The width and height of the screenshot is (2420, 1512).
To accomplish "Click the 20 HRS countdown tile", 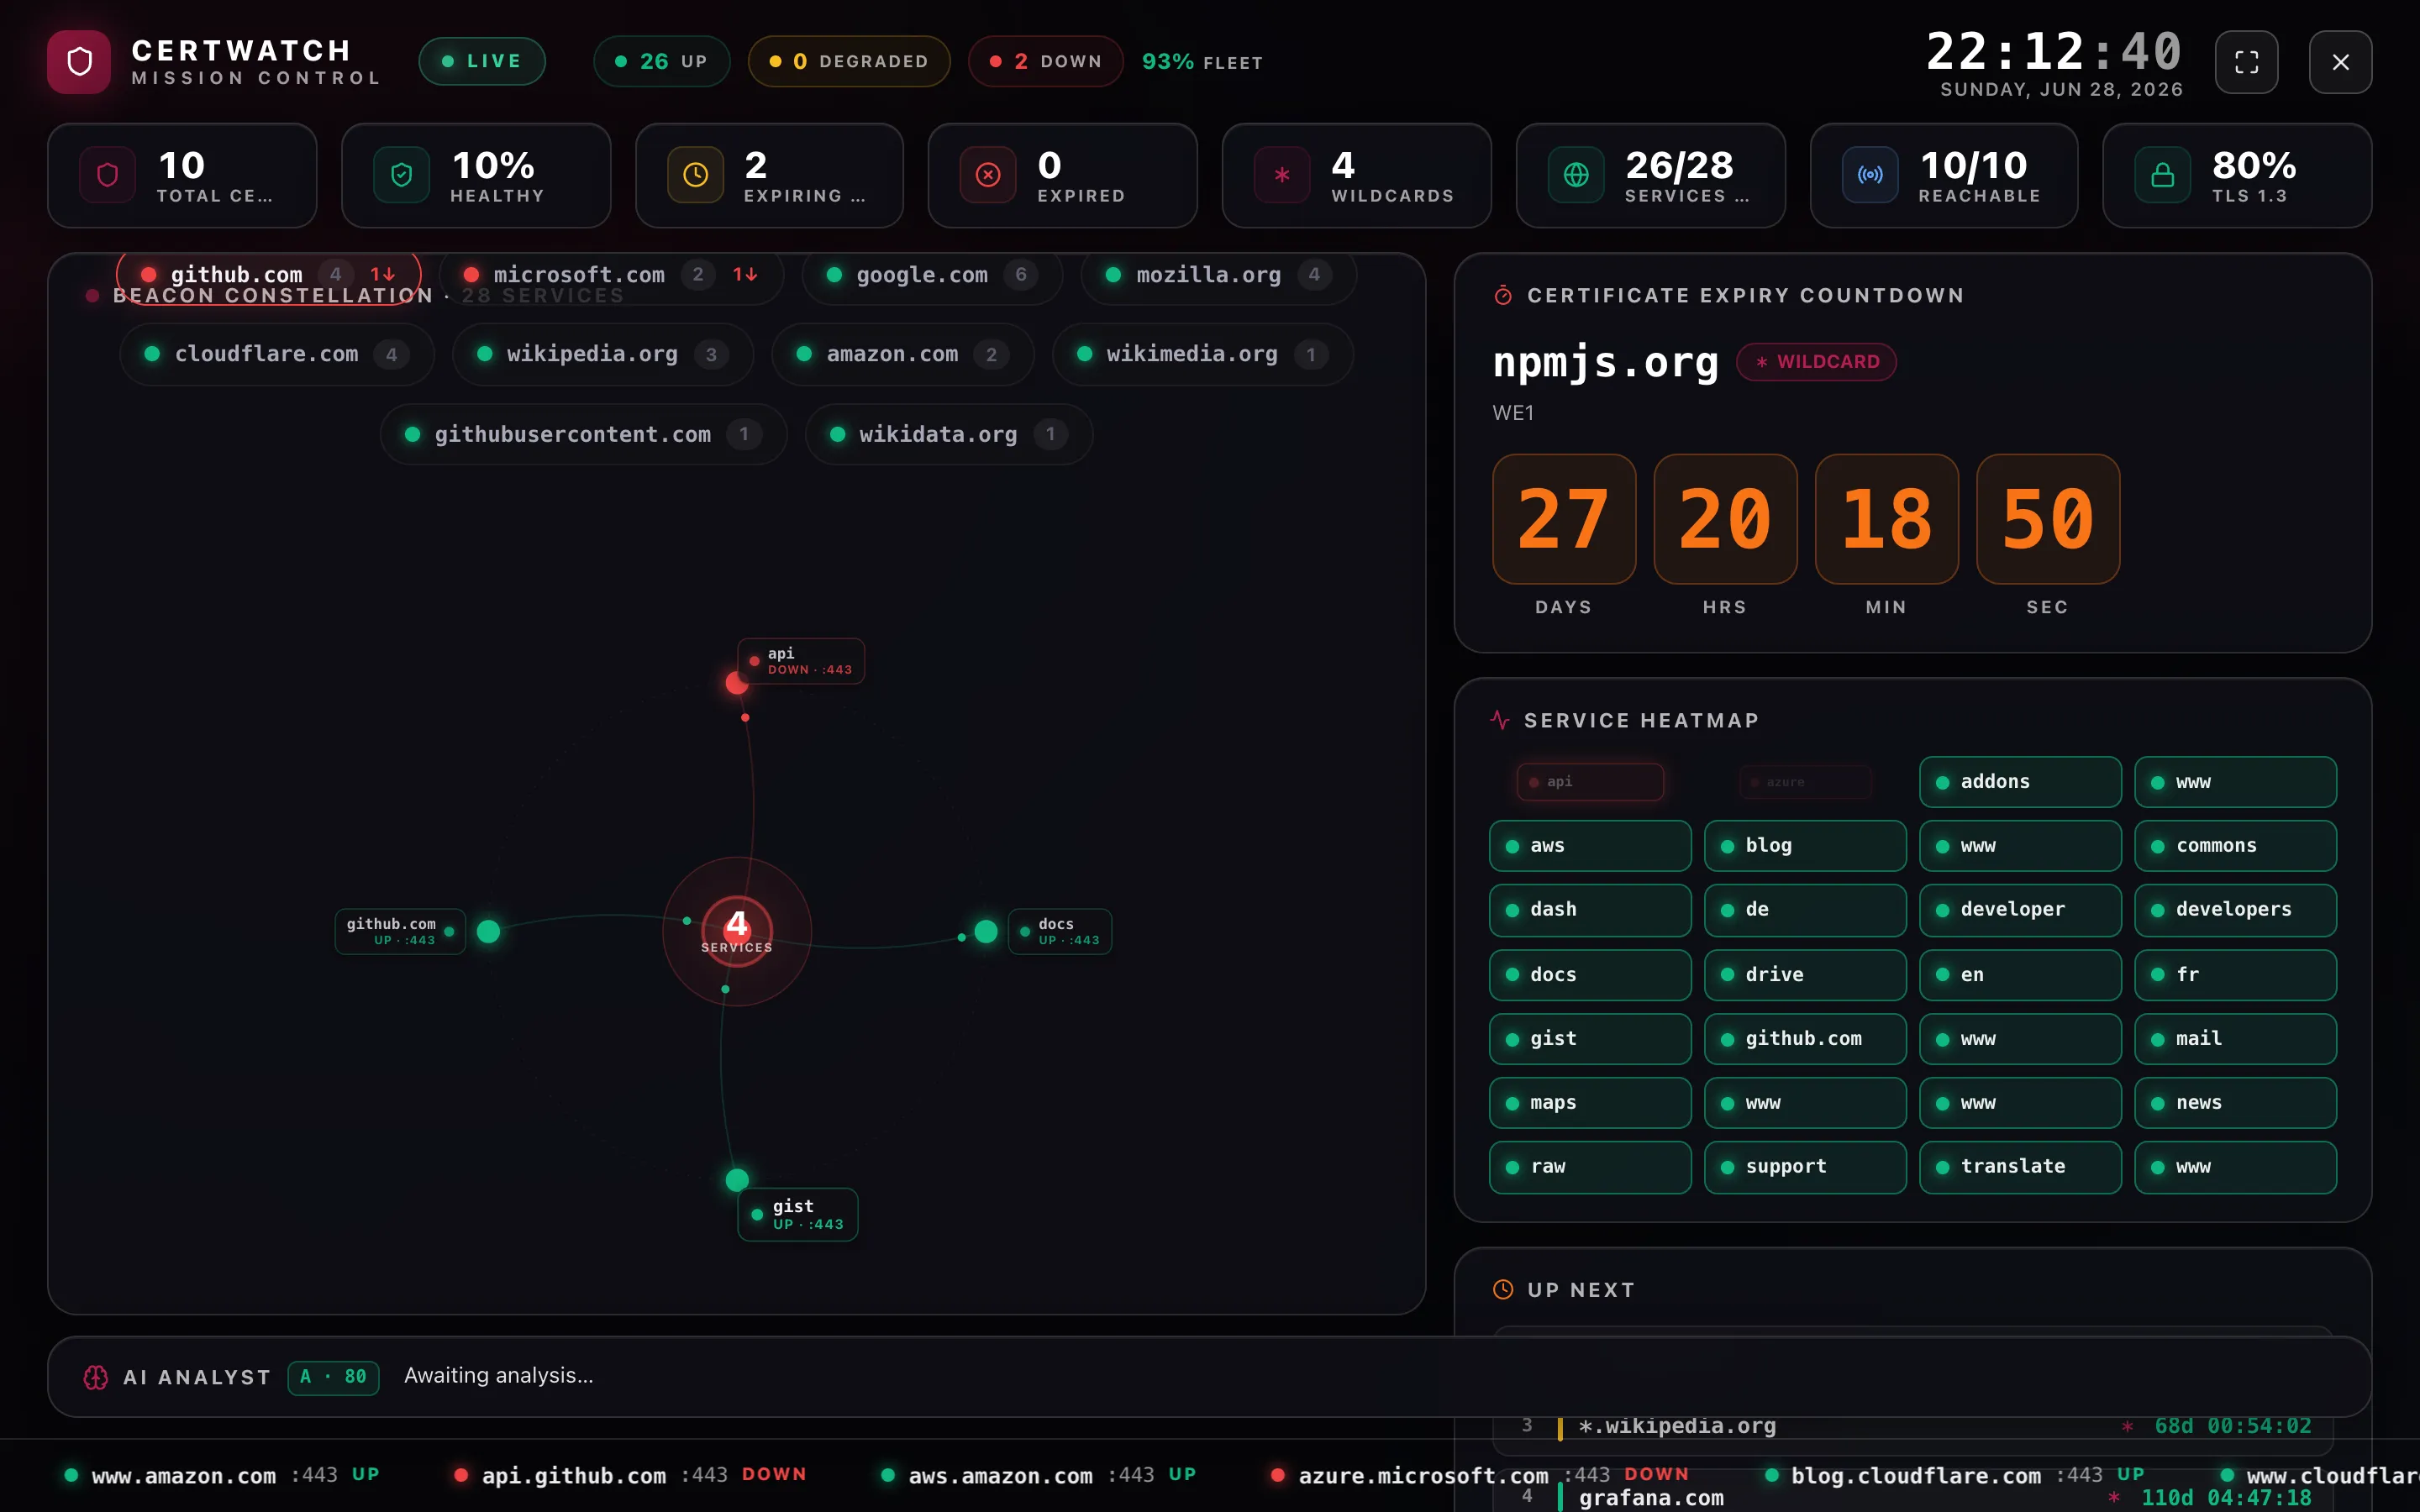I will point(1725,519).
